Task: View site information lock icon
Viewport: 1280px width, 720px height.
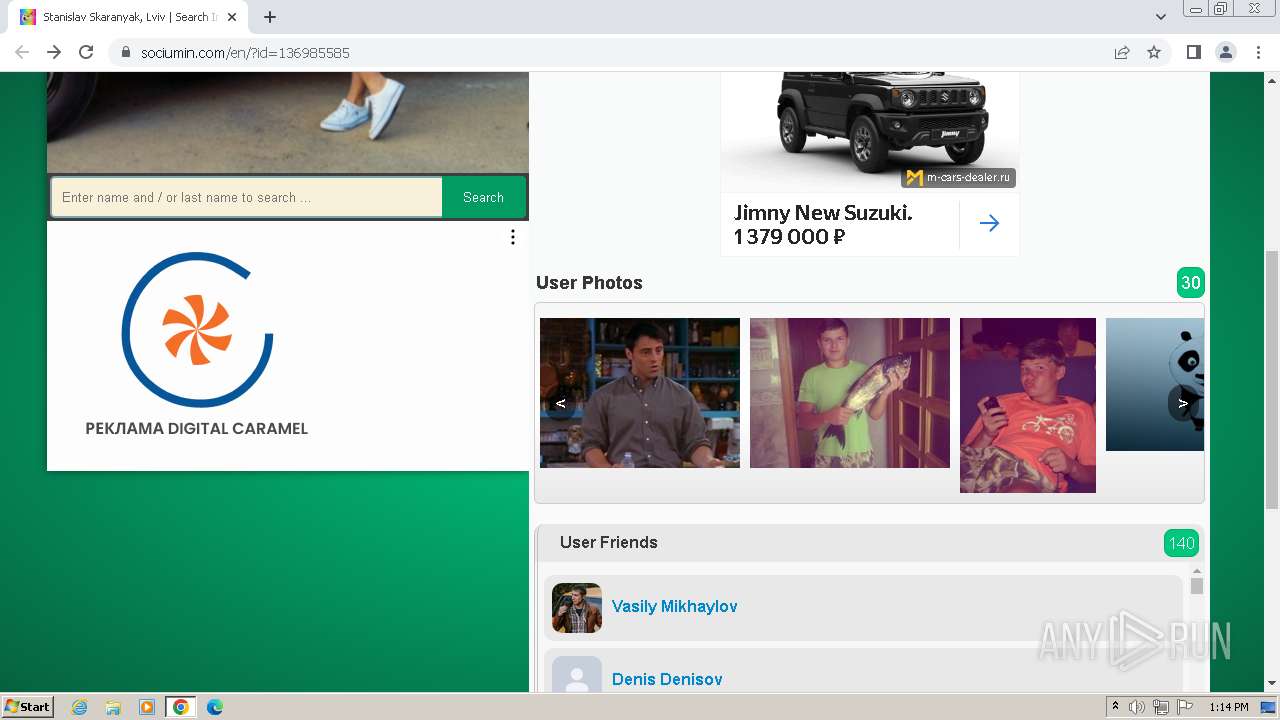Action: 126,52
